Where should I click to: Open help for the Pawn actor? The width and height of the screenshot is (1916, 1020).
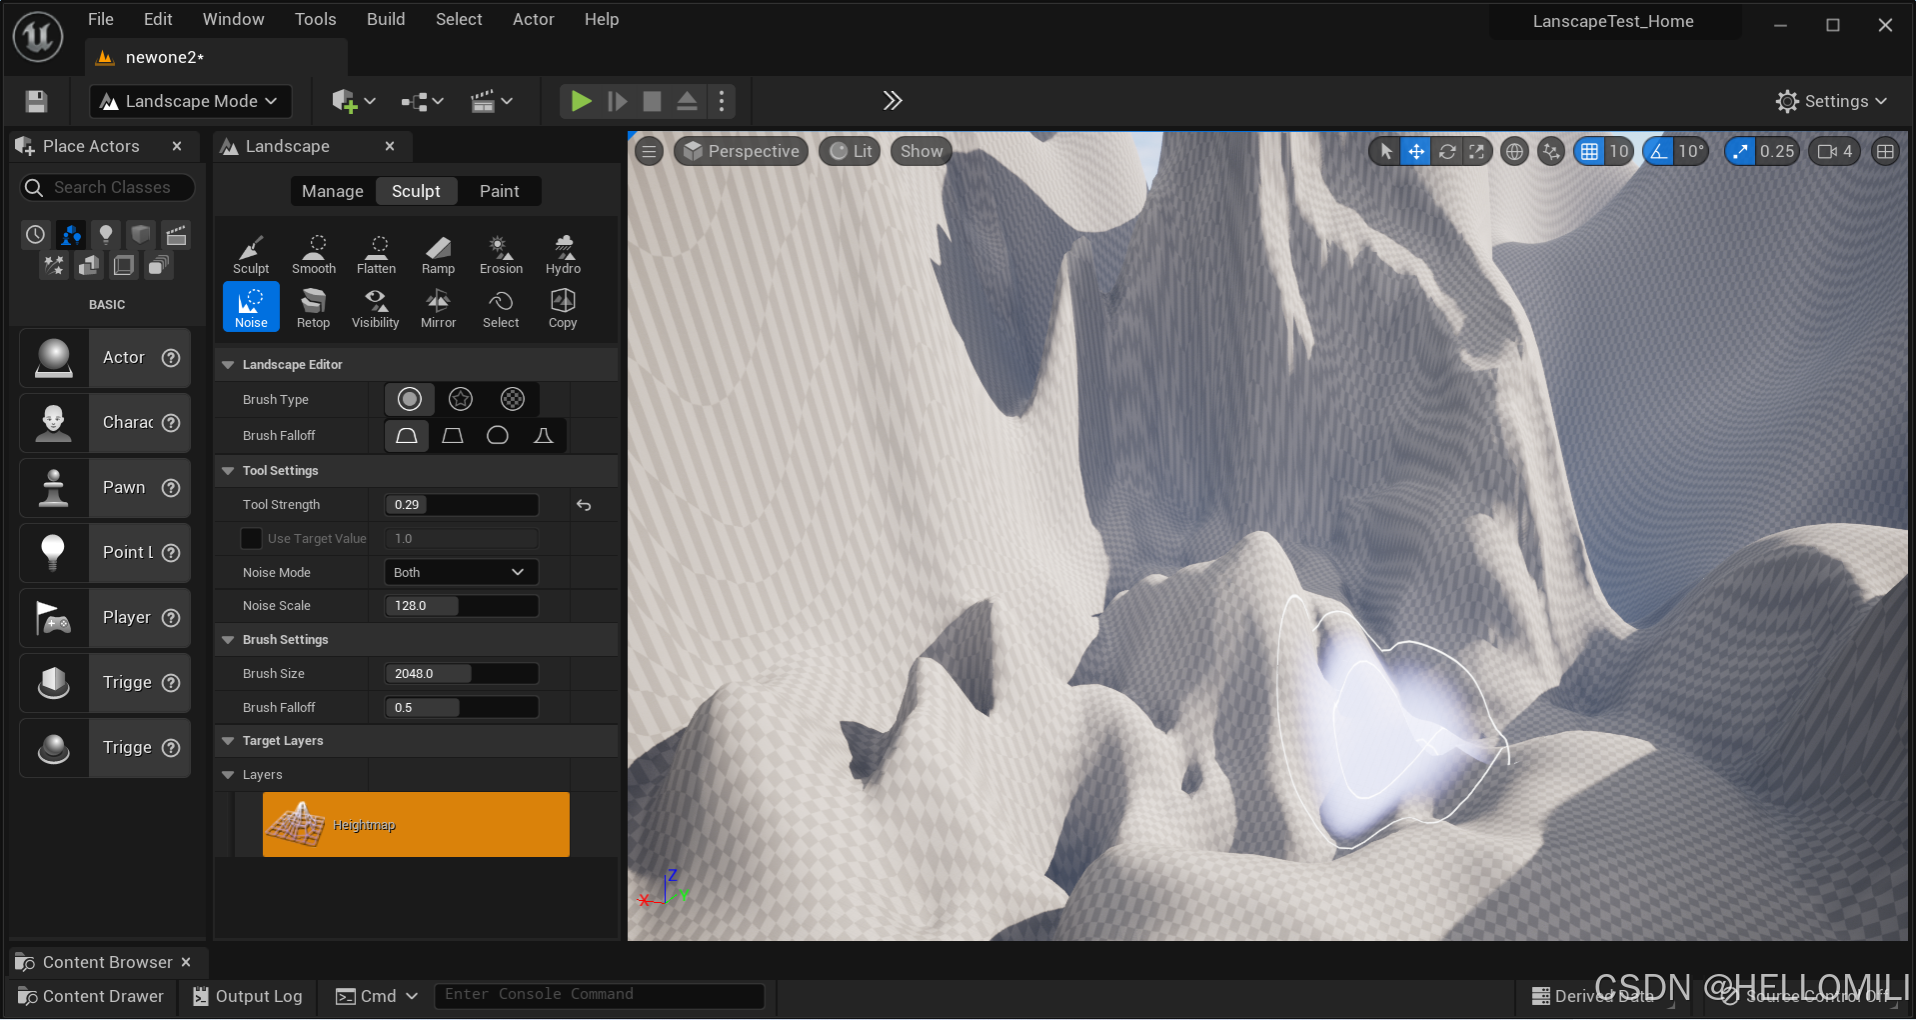pos(171,488)
